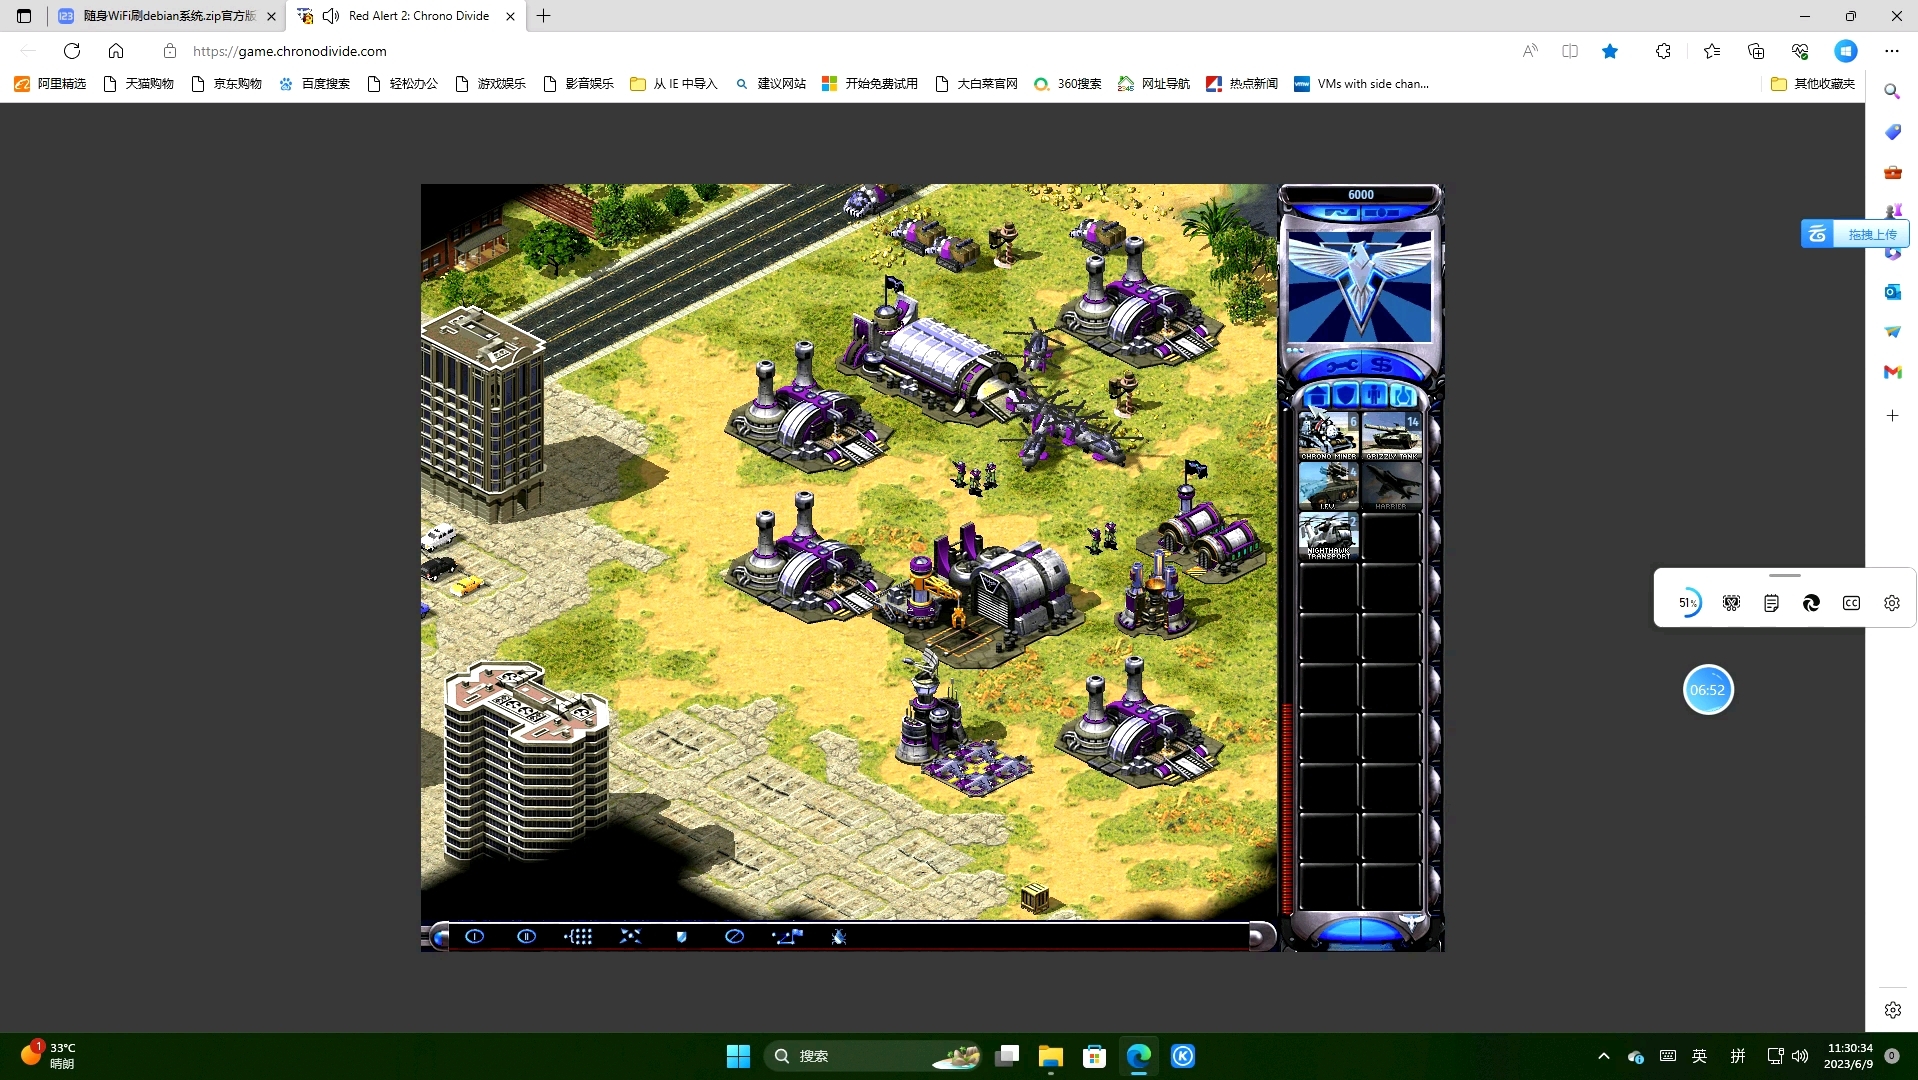Click the supply crate on the map
Screen dimensions: 1918x1080
[x=1035, y=897]
